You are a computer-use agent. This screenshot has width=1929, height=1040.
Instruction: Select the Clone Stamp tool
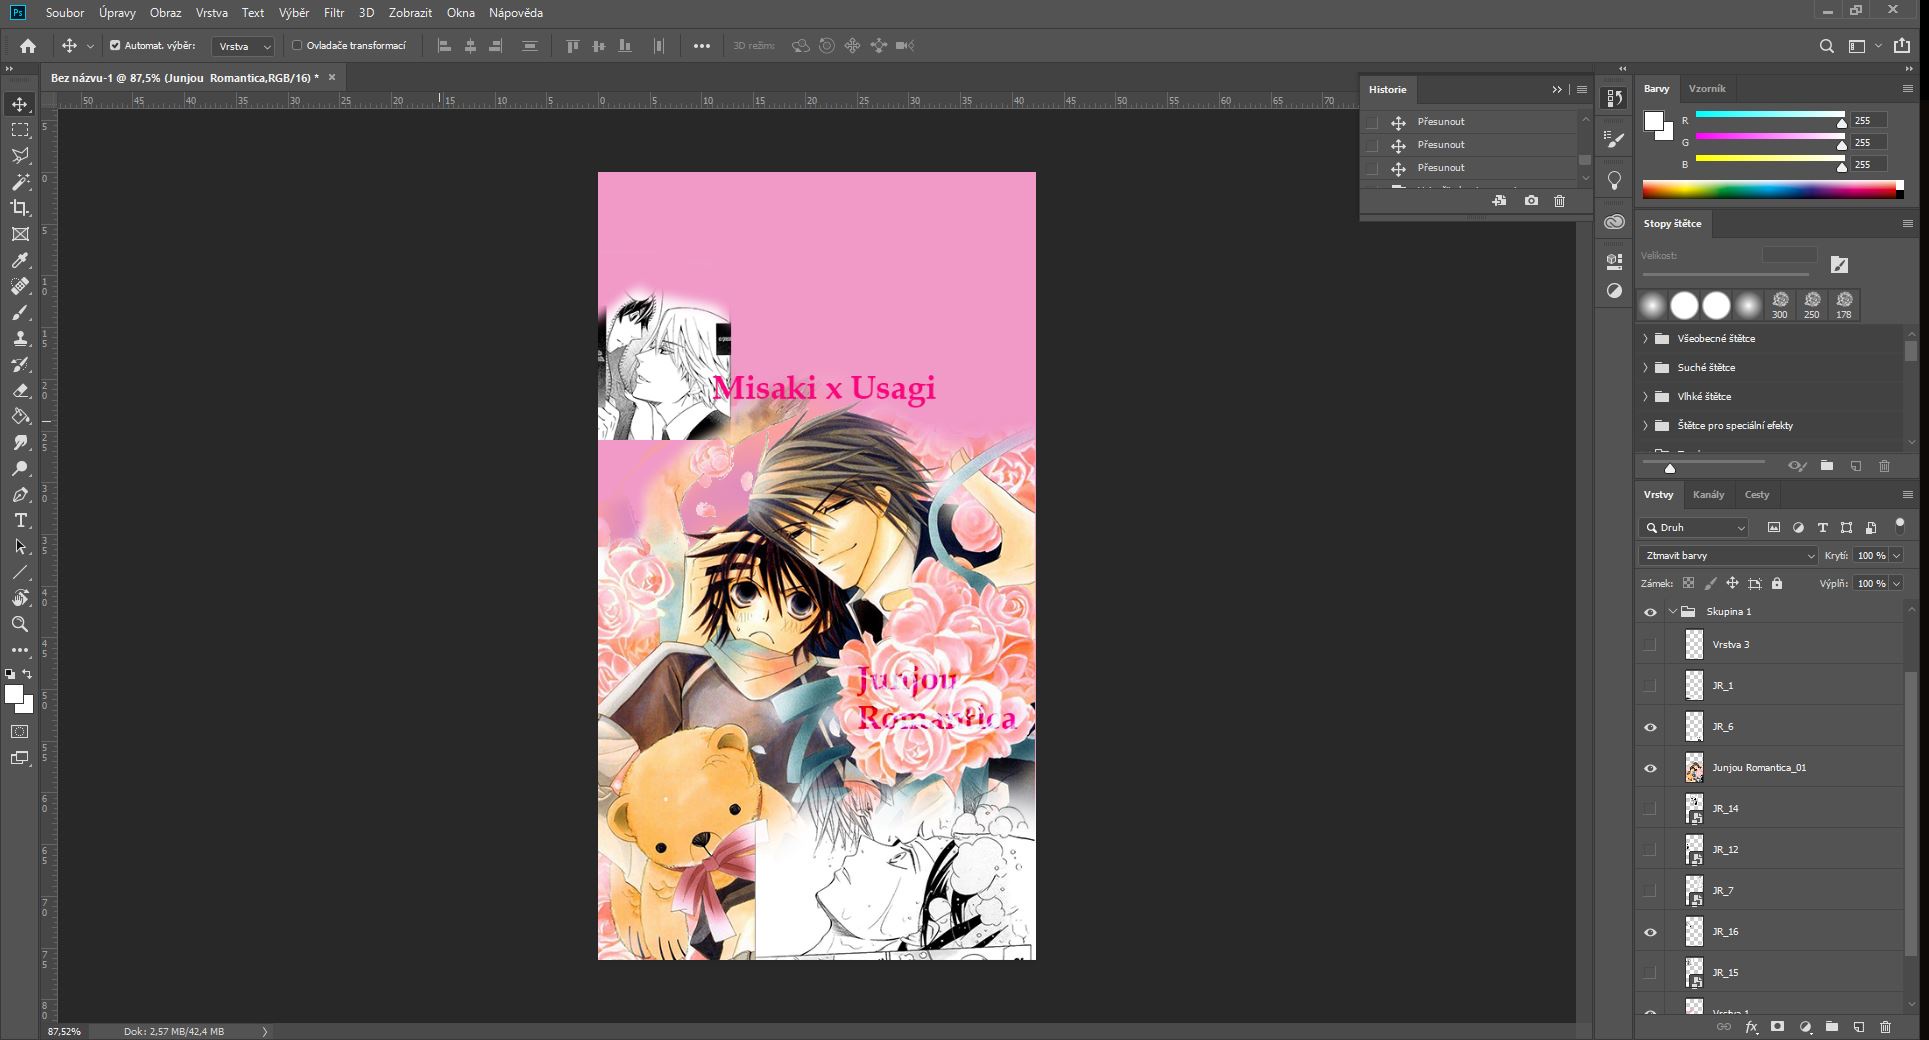pos(20,339)
